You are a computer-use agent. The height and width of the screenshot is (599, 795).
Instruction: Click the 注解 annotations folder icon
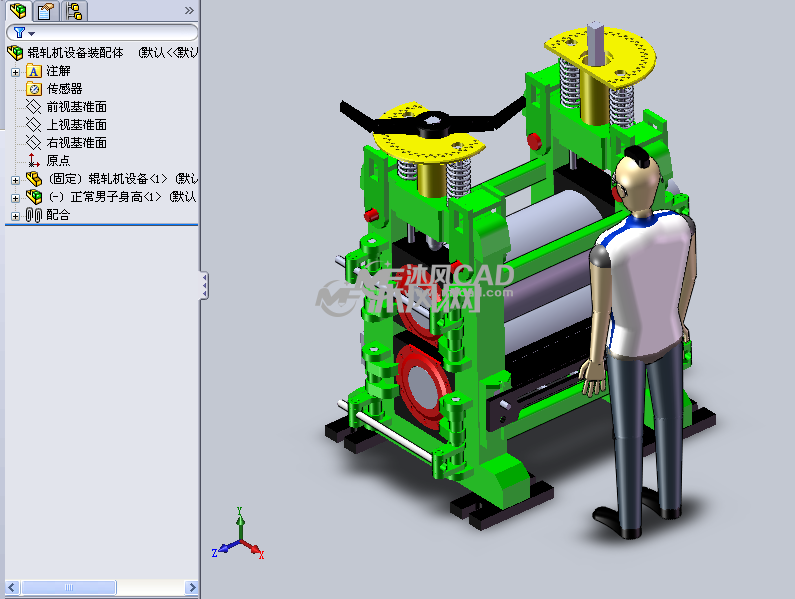point(33,71)
